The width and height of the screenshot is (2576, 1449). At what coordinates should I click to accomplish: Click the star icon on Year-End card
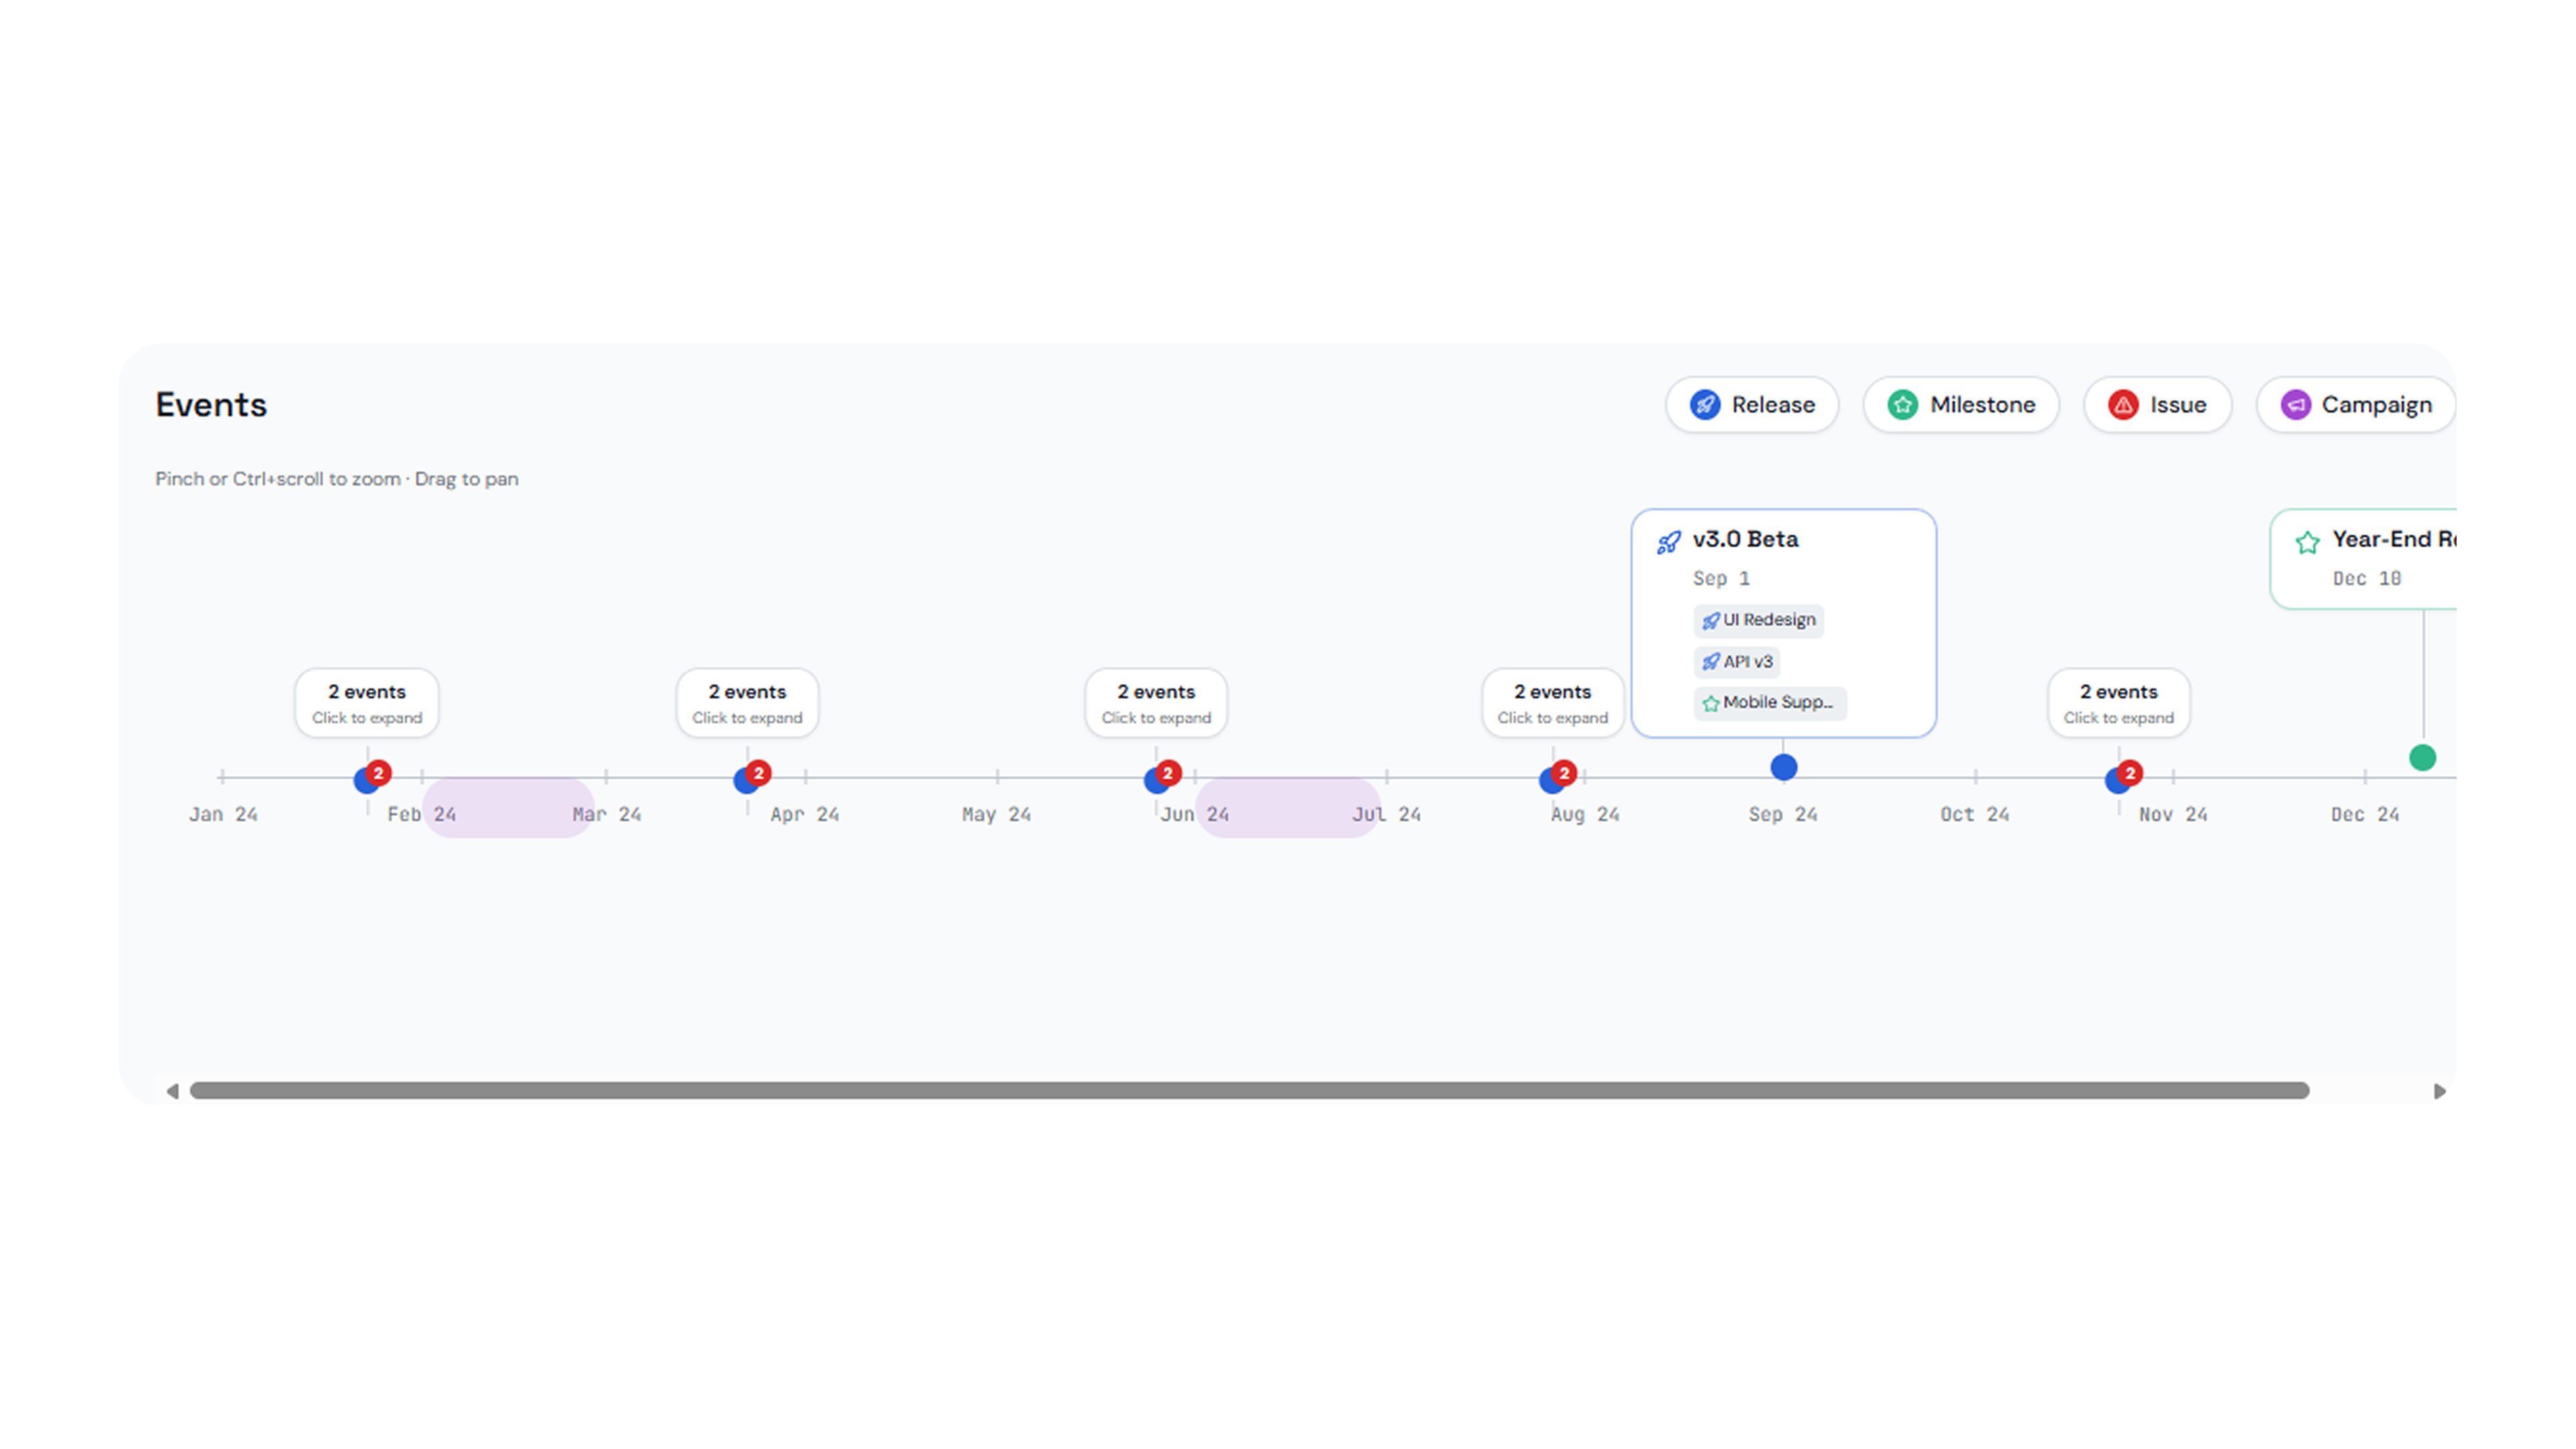coord(2308,542)
